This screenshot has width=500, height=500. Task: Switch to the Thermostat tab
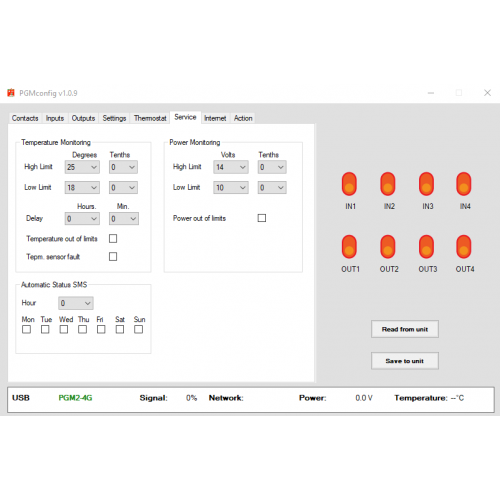(x=150, y=118)
